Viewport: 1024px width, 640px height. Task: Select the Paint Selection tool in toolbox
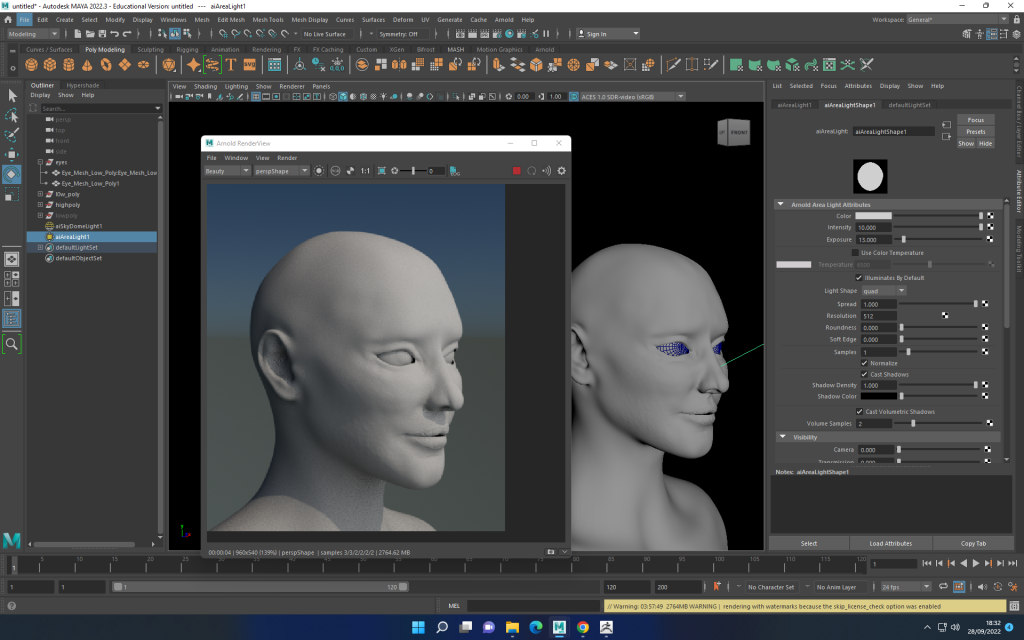pos(12,135)
